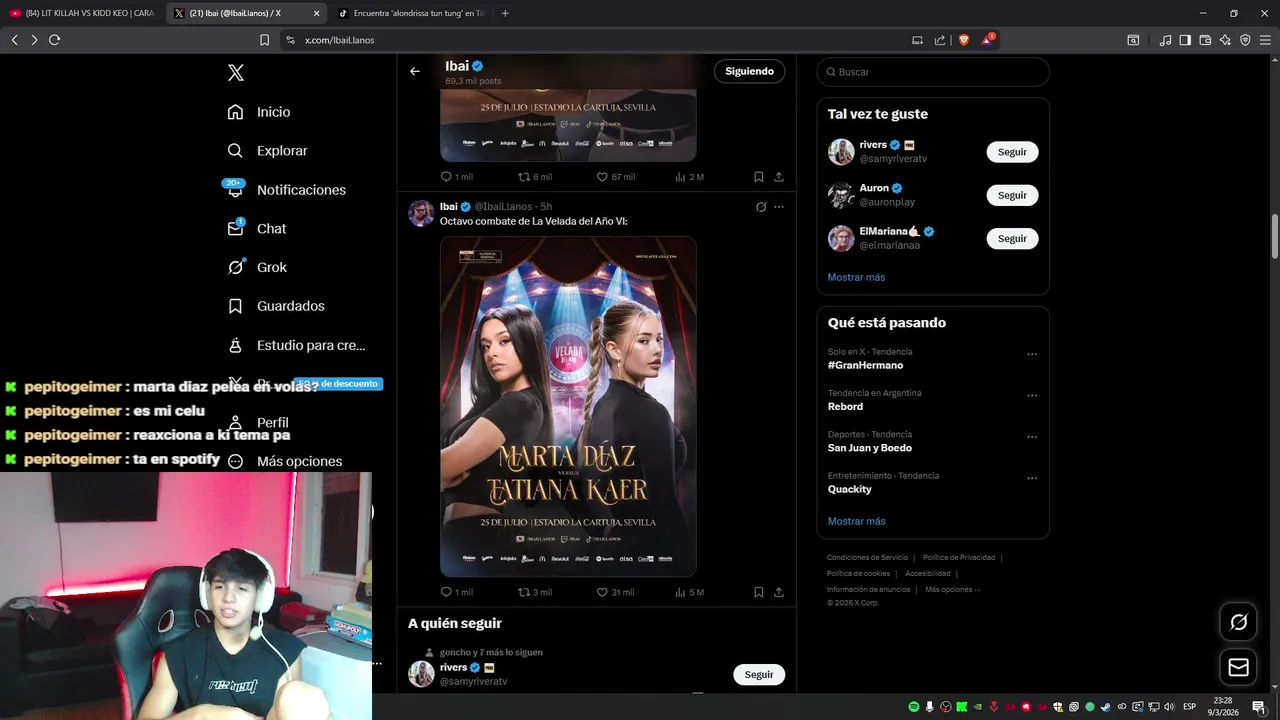
Task: Open options for Quackity trend
Action: point(1032,478)
